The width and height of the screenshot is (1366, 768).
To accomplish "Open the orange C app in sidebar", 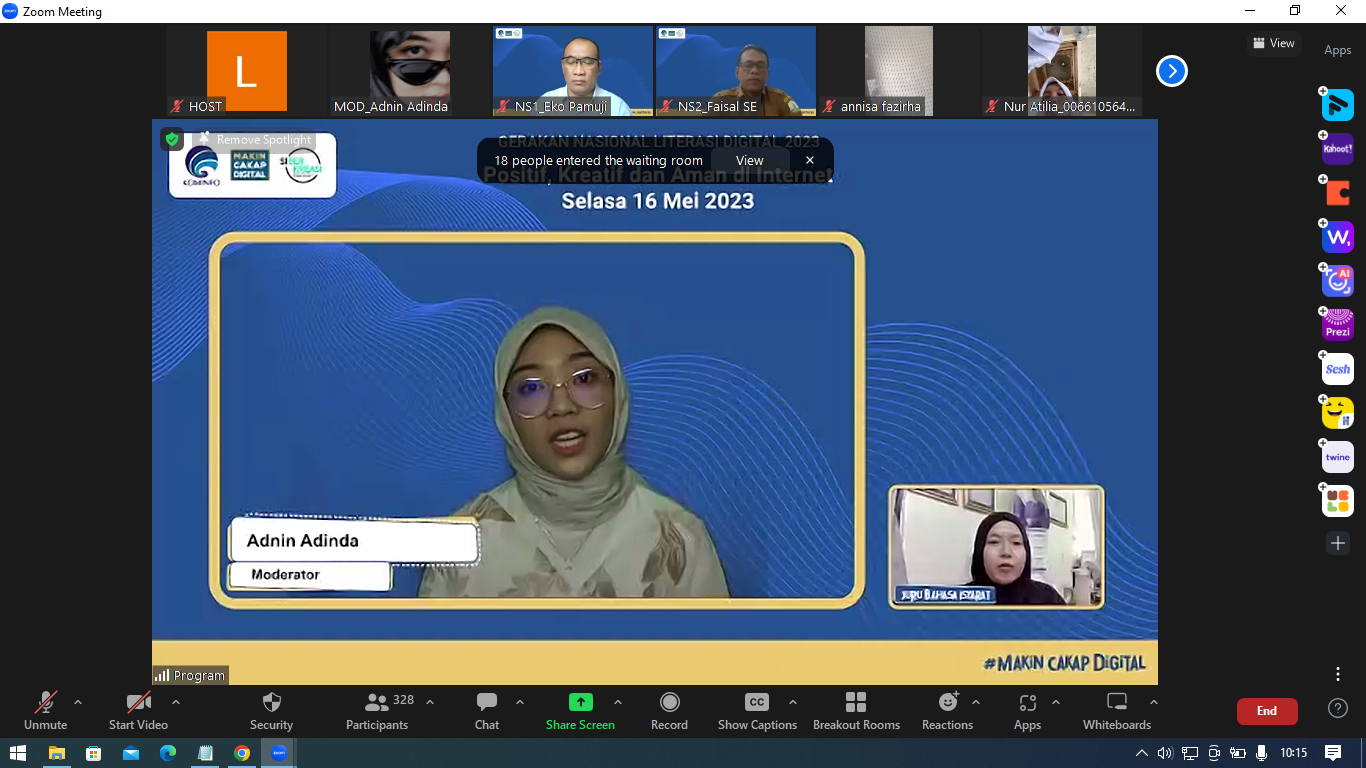I will click(x=1338, y=193).
